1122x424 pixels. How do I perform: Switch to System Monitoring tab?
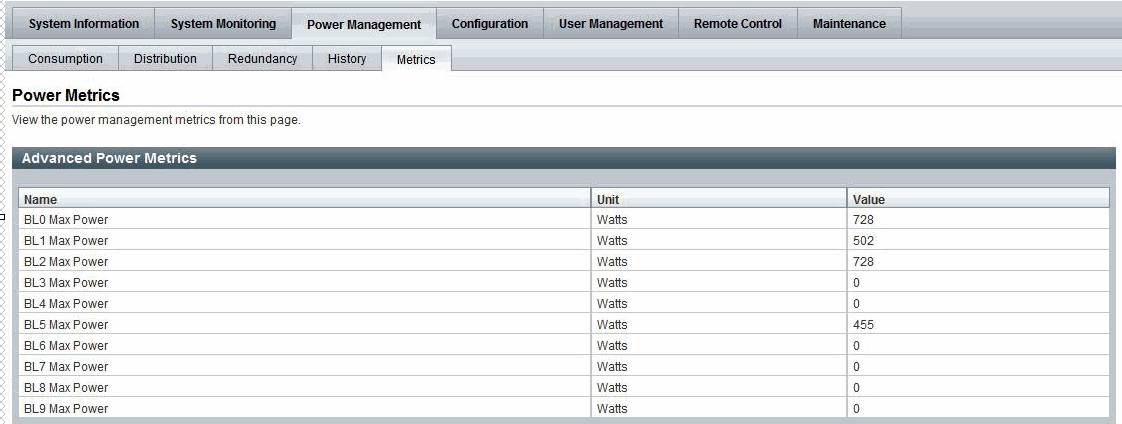pos(223,24)
